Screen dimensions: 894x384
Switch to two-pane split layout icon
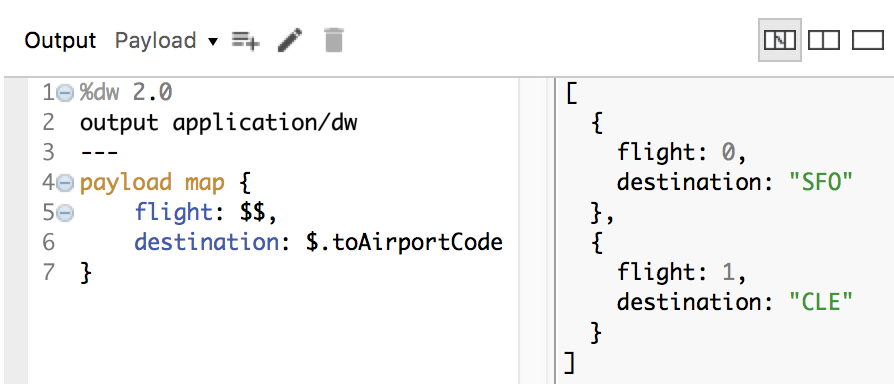point(824,40)
